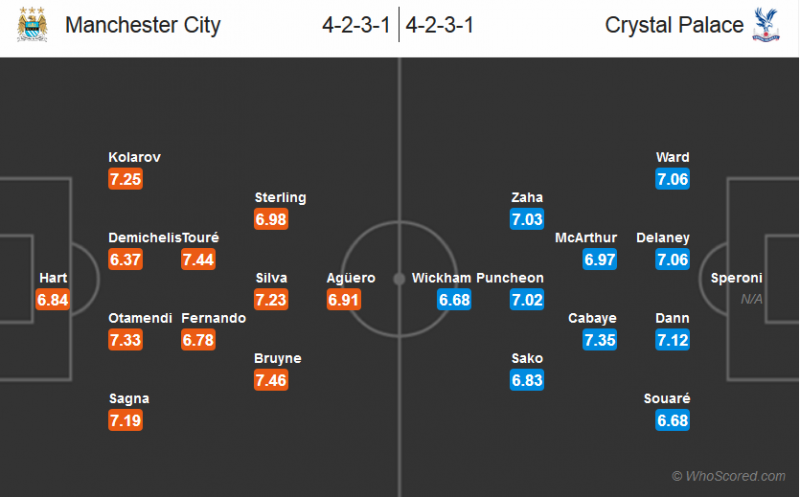The width and height of the screenshot is (800, 497).
Task: Click Crystal Palace's 4-2-3-1 formation label
Action: [440, 25]
